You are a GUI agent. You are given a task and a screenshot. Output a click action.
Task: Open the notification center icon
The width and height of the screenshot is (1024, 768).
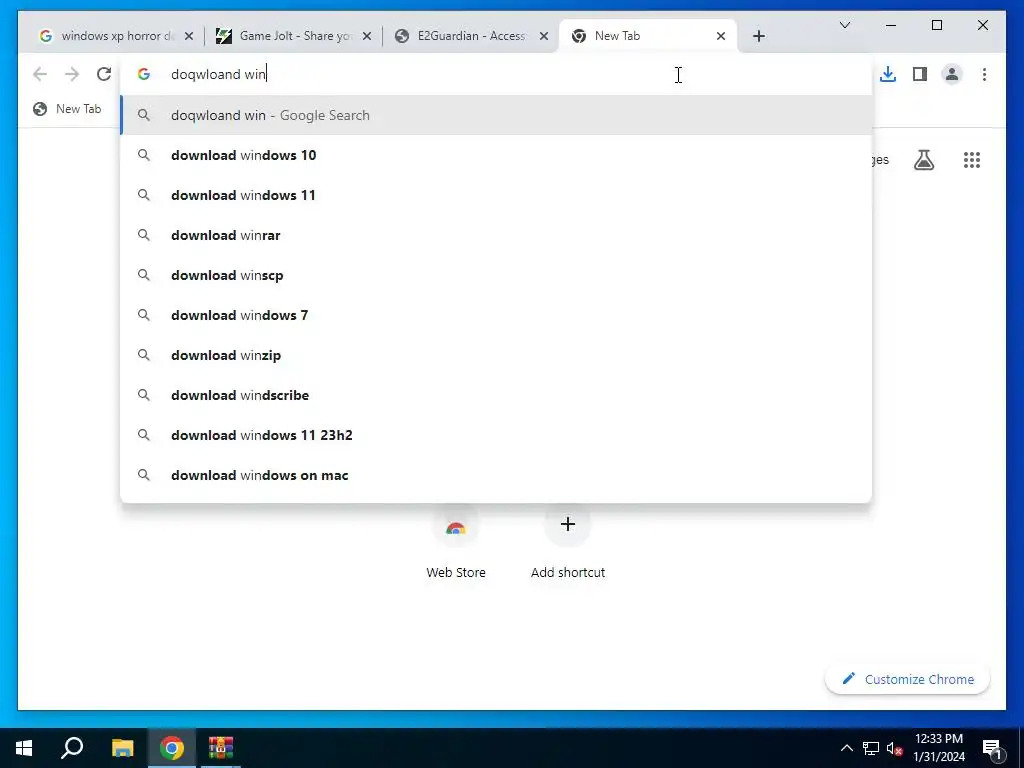(993, 749)
